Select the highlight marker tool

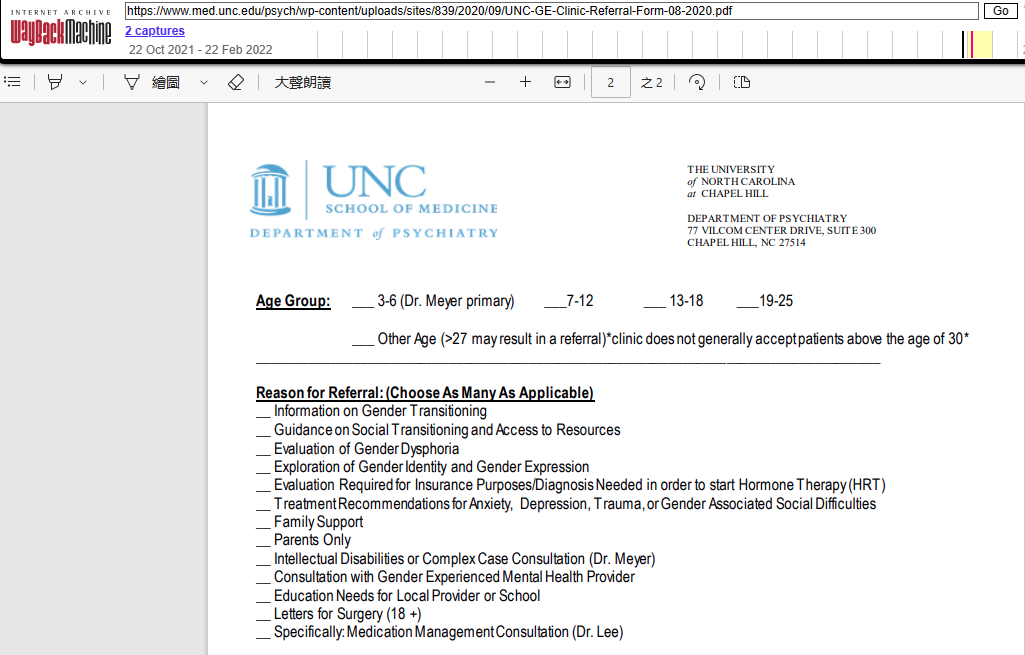pyautogui.click(x=56, y=82)
